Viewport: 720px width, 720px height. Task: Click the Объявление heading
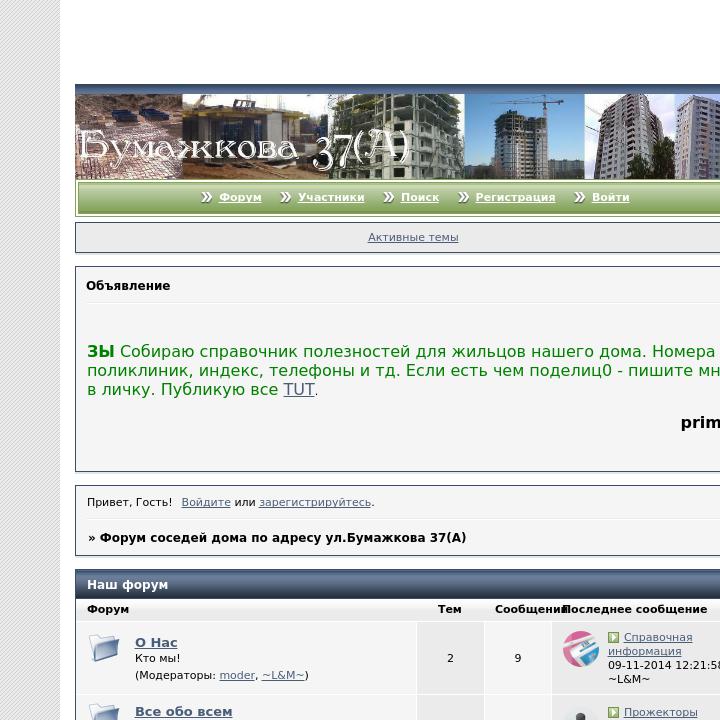(x=128, y=286)
